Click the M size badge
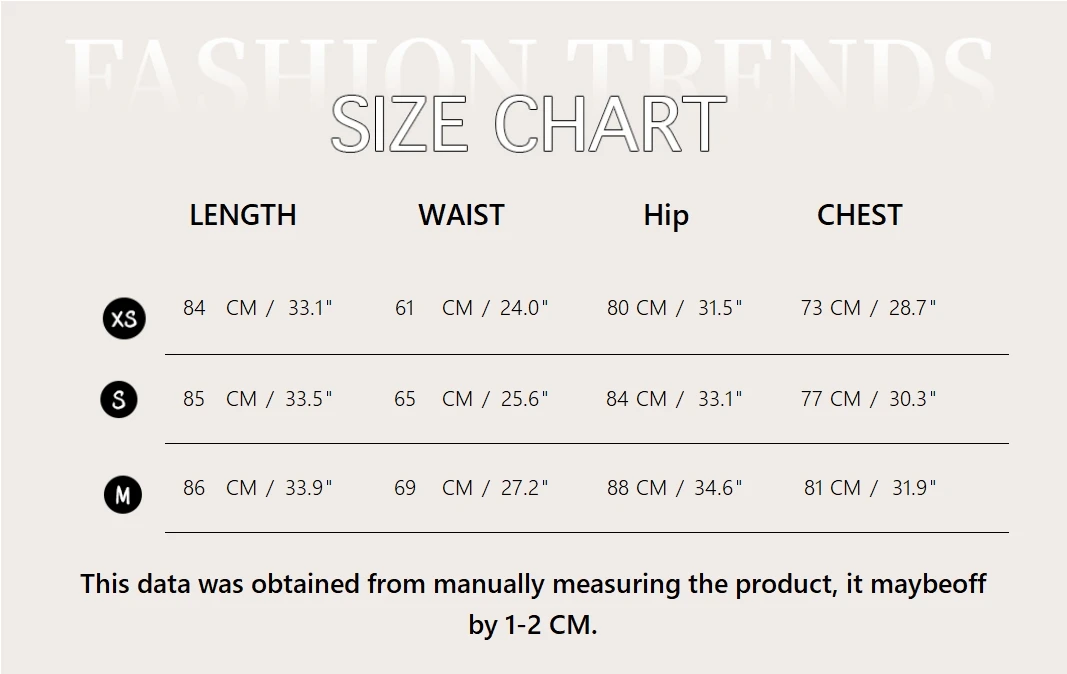Image resolution: width=1067 pixels, height=674 pixels. (x=122, y=494)
